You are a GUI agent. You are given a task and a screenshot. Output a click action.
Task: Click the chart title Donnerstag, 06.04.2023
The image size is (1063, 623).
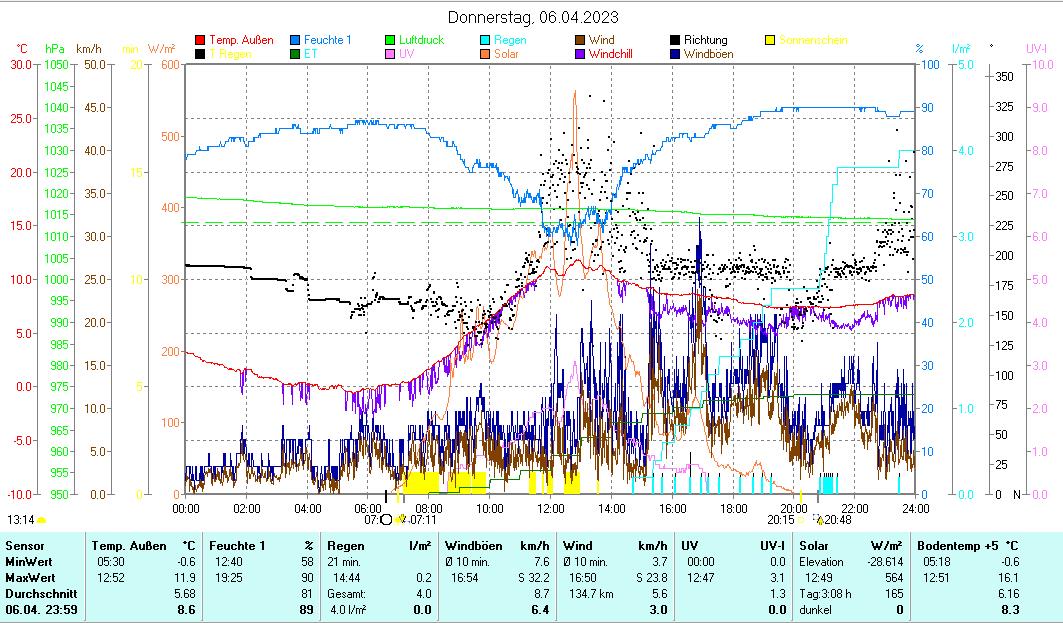click(532, 17)
